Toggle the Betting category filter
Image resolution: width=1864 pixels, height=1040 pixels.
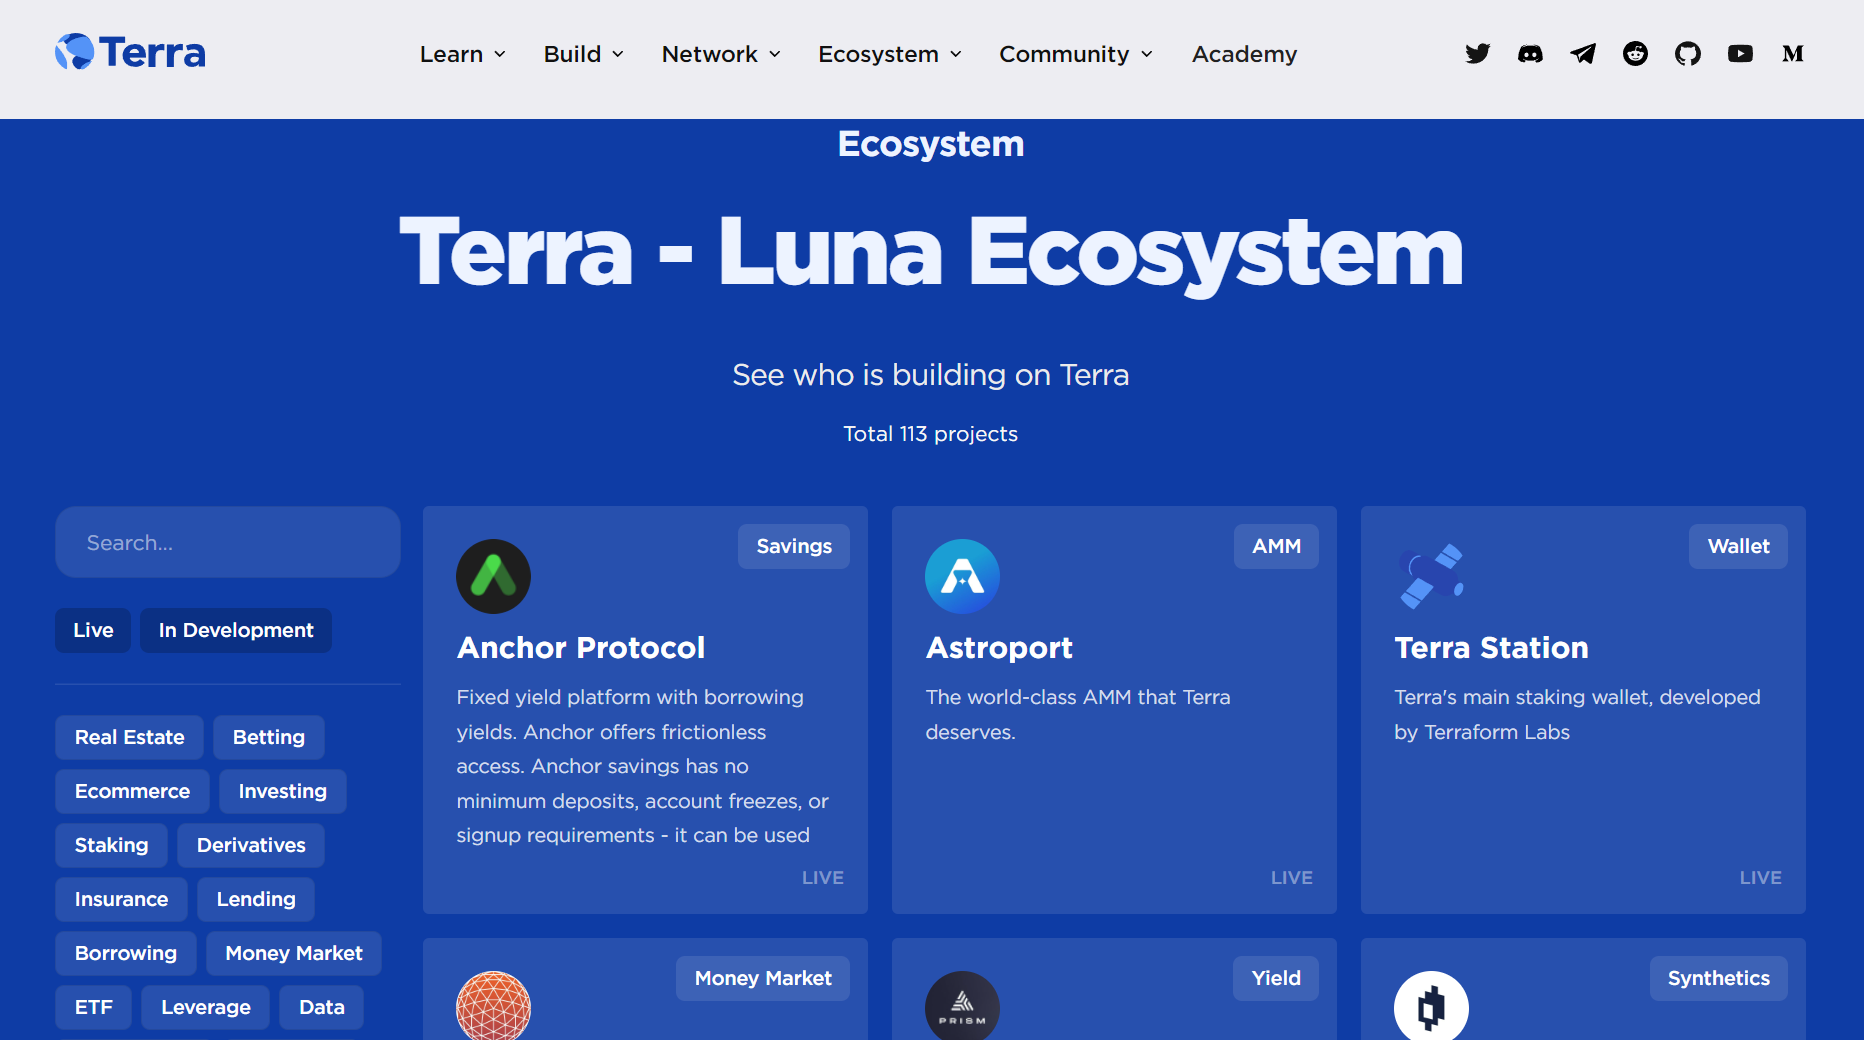pos(269,737)
